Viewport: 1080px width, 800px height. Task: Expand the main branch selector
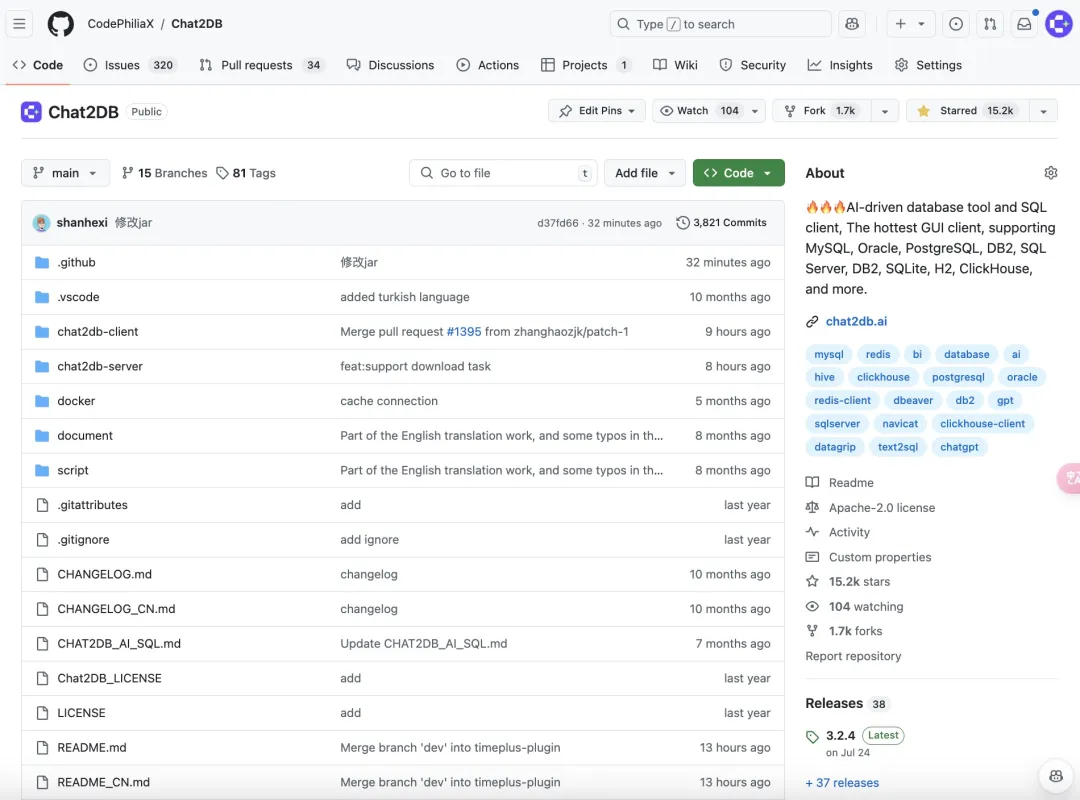point(65,173)
